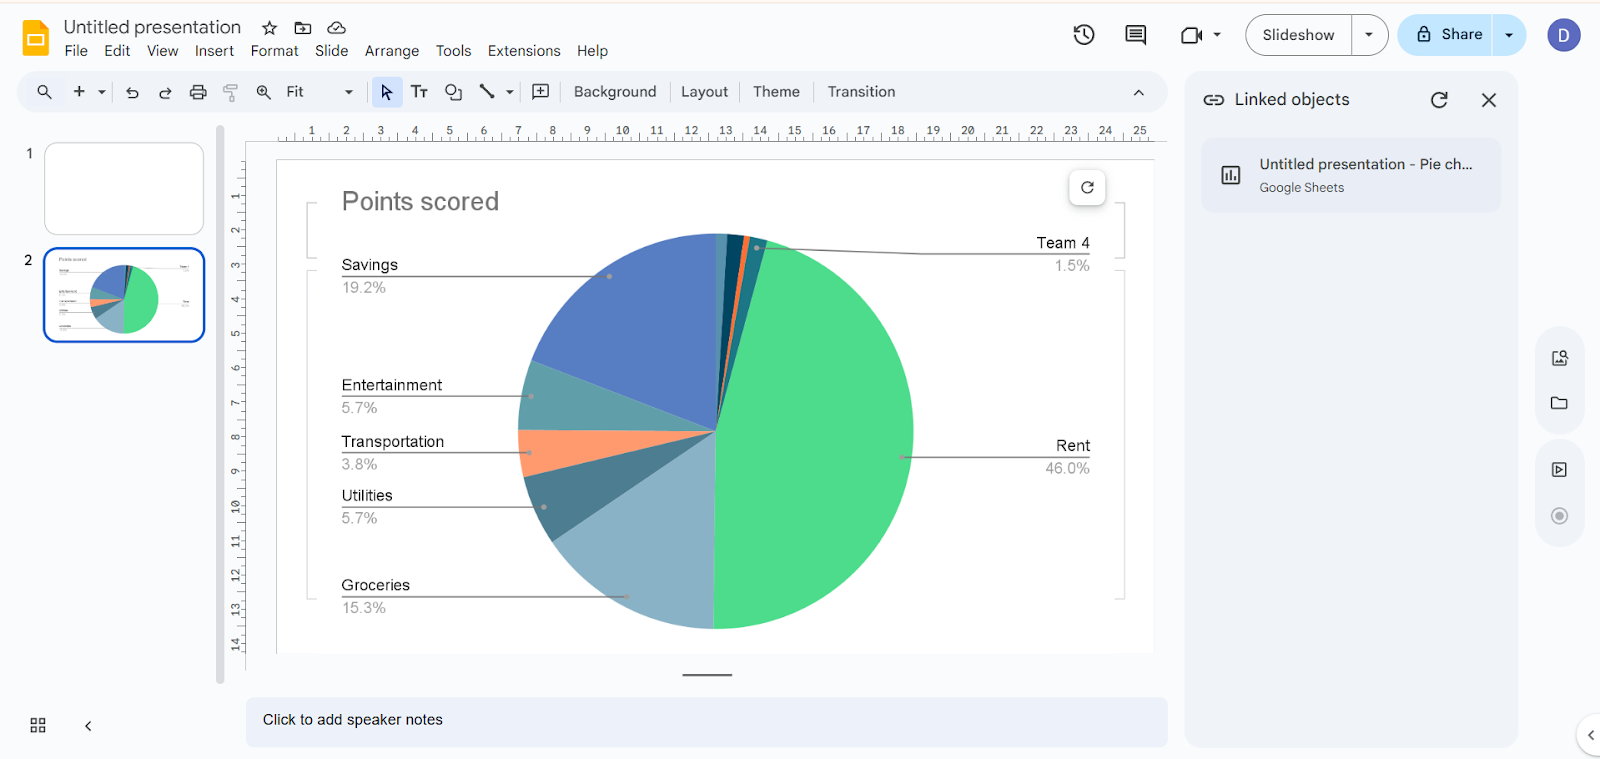Open Slideshow options dropdown arrow

[x=1369, y=35]
